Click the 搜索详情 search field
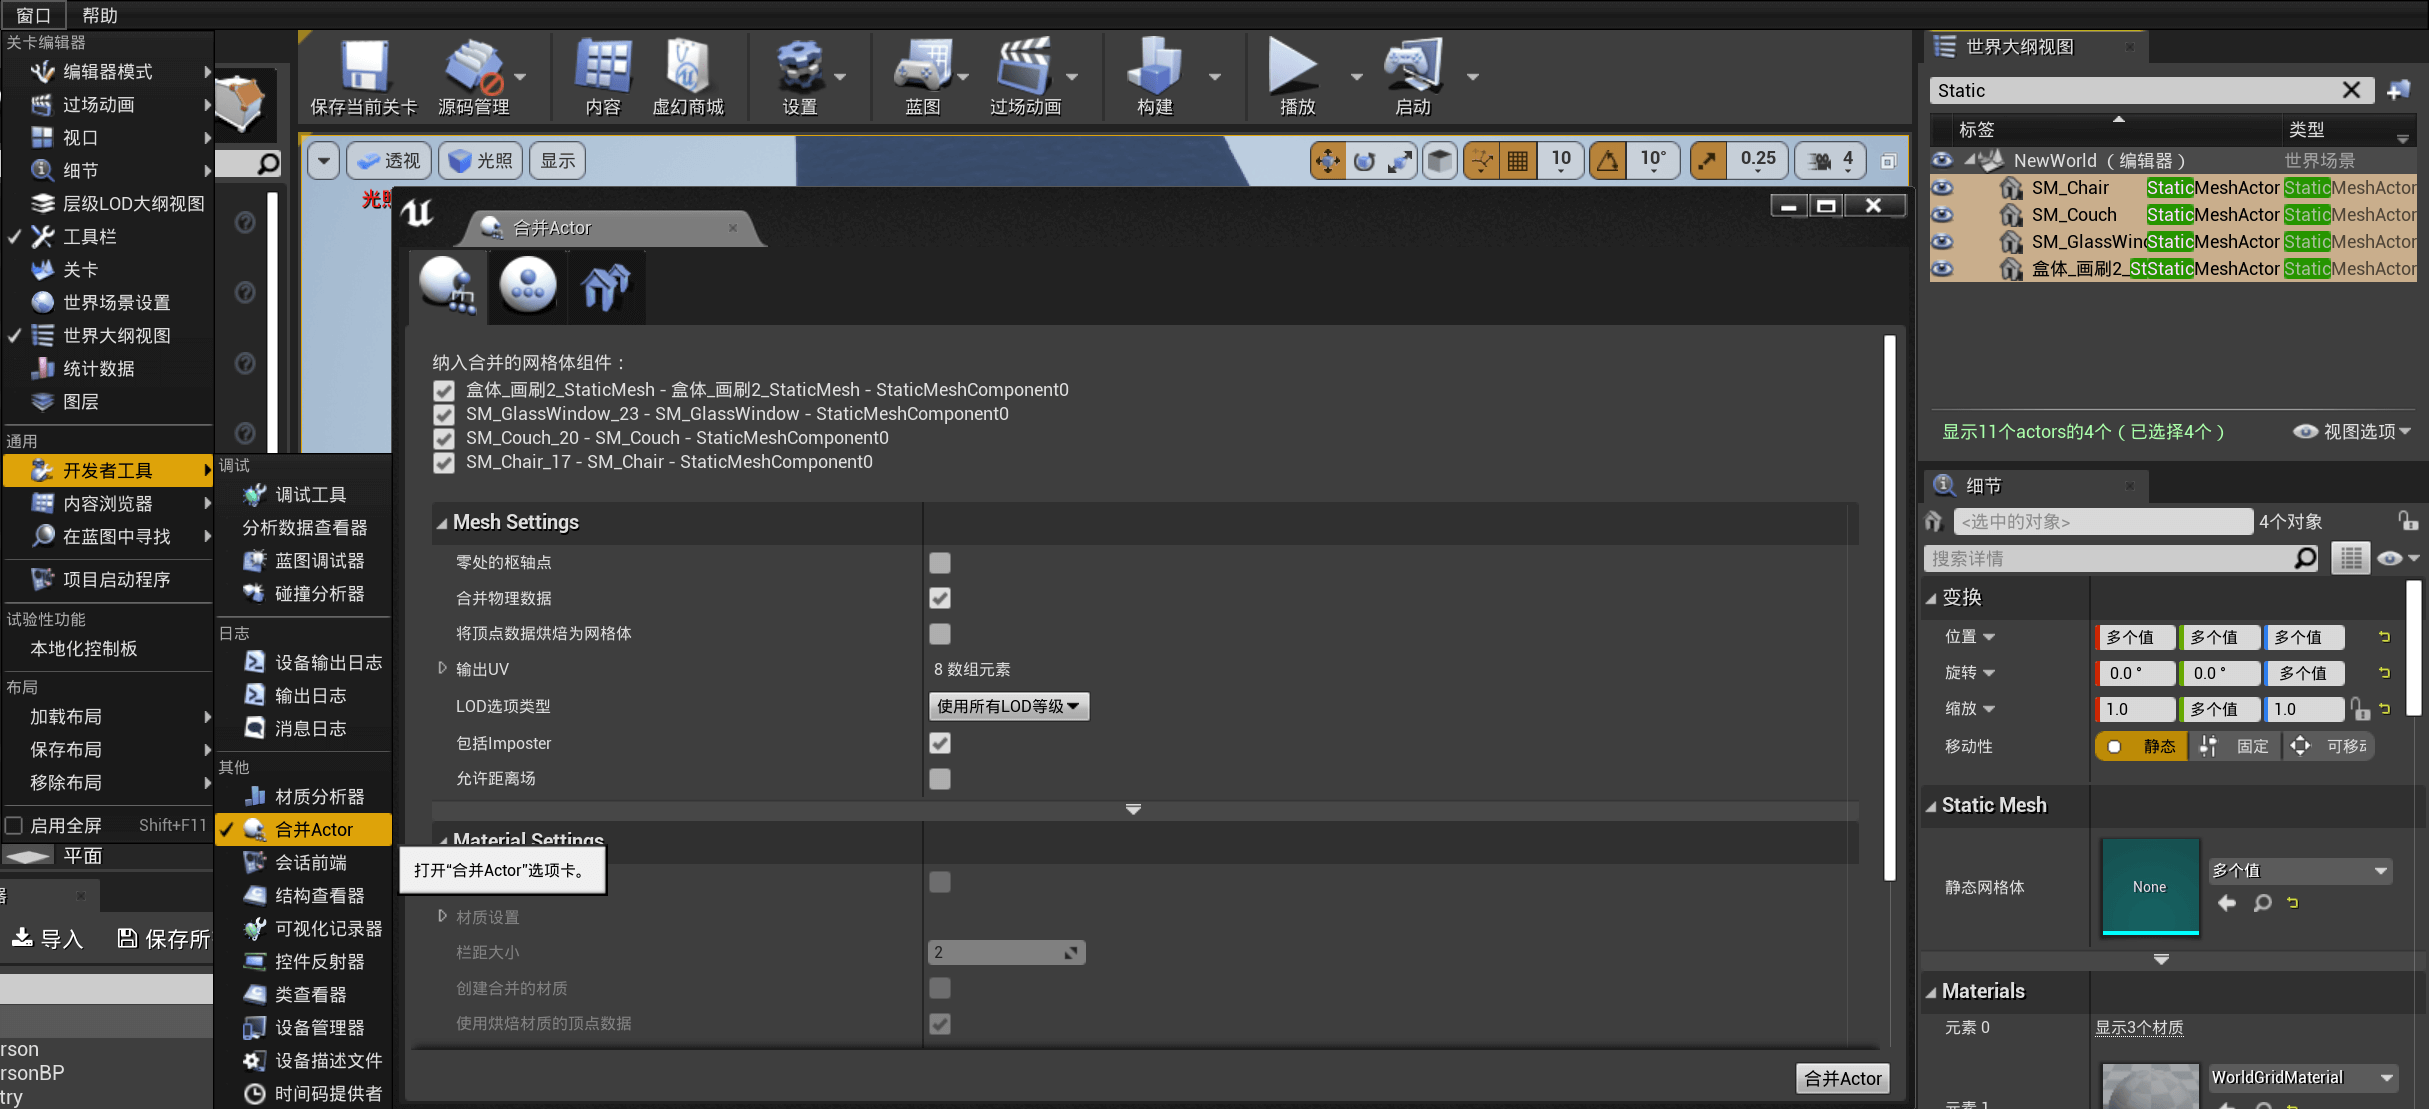Image resolution: width=2429 pixels, height=1109 pixels. (x=2122, y=558)
